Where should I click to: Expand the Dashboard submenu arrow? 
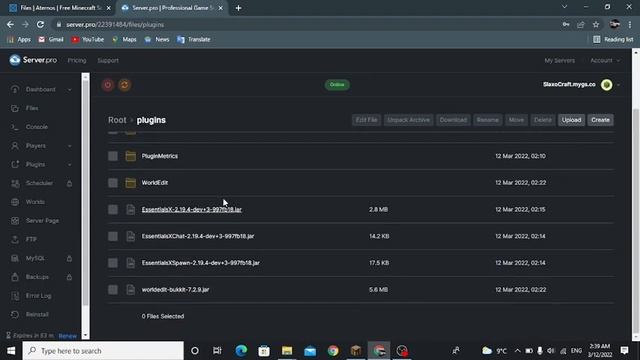coord(69,89)
